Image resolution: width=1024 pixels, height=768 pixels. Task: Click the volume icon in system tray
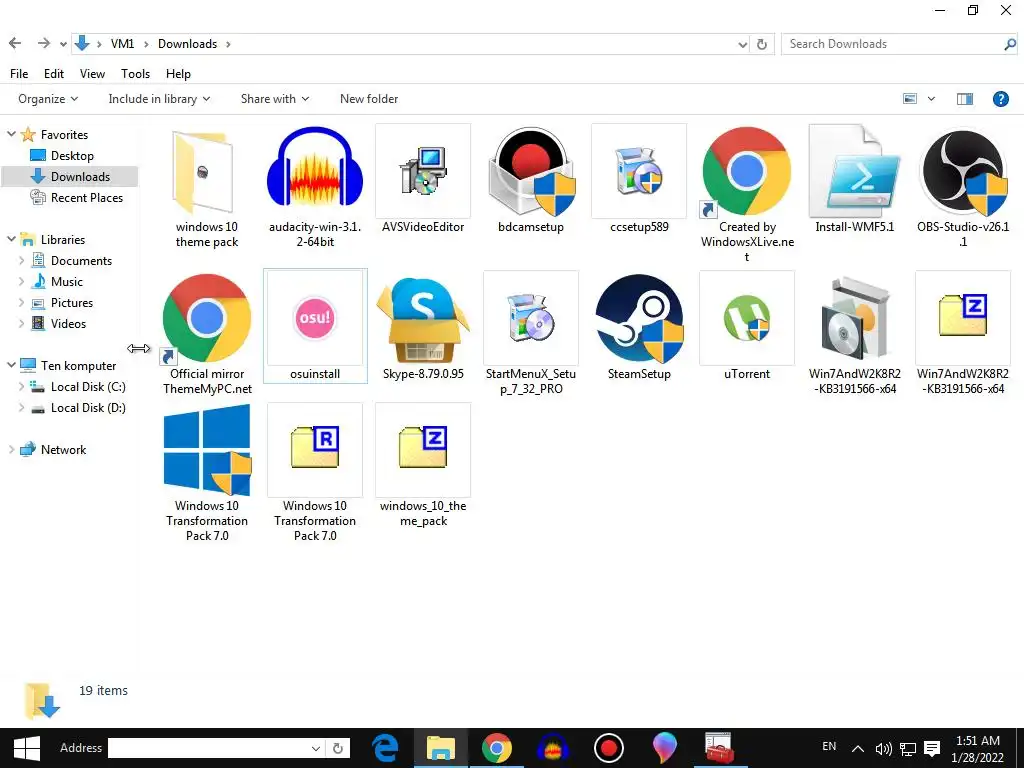[x=883, y=748]
